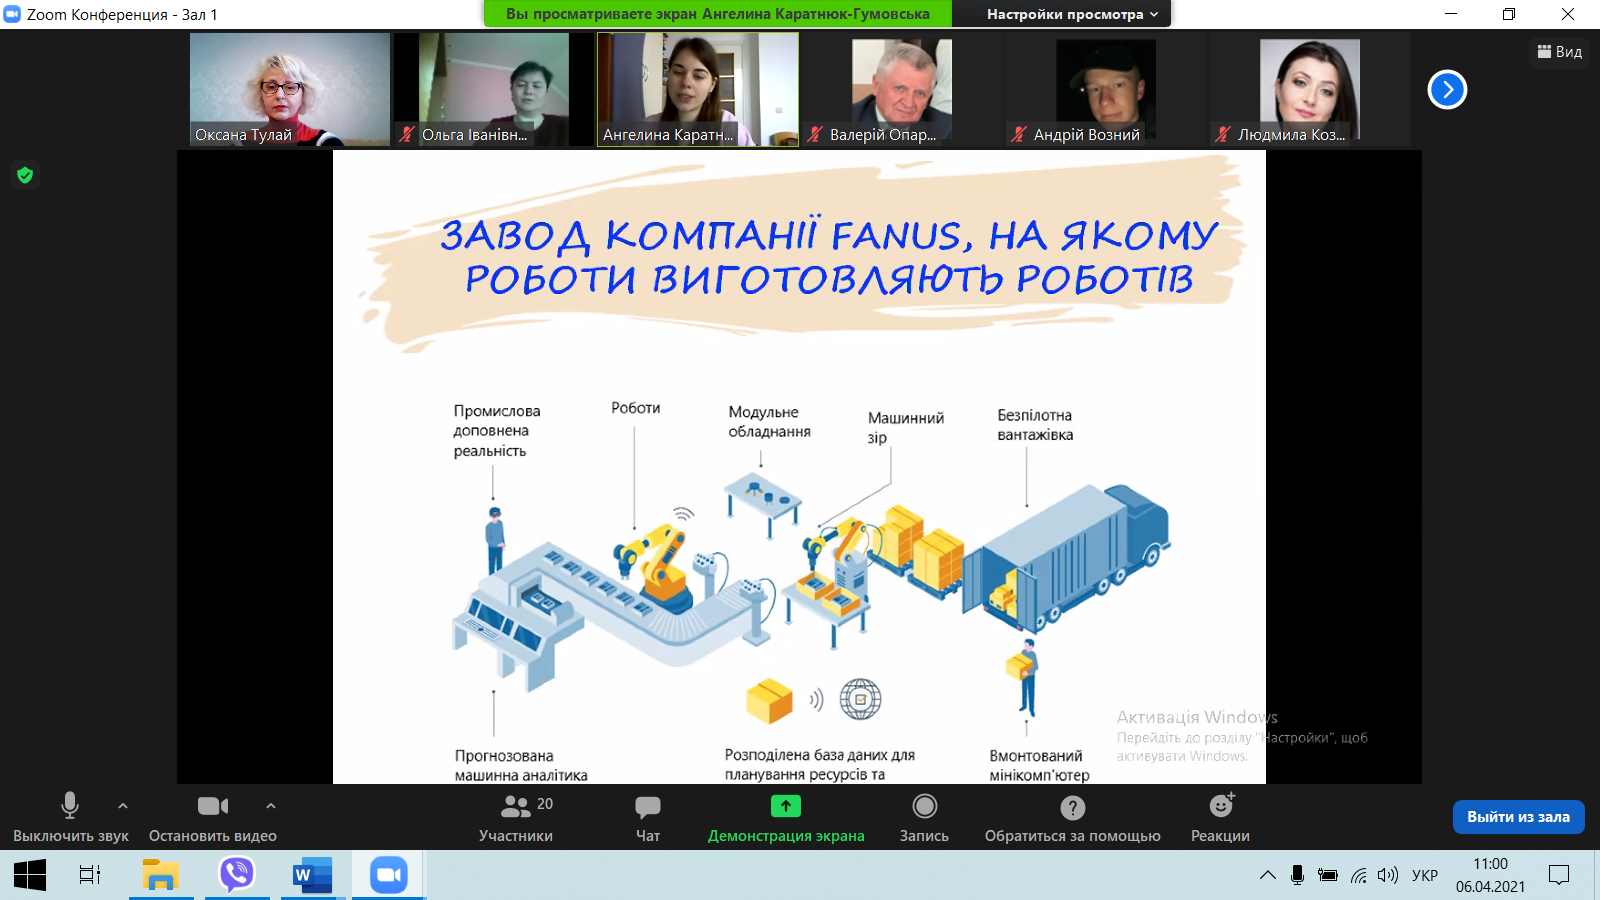Open Windows notification center
1600x900 pixels.
click(x=1559, y=875)
